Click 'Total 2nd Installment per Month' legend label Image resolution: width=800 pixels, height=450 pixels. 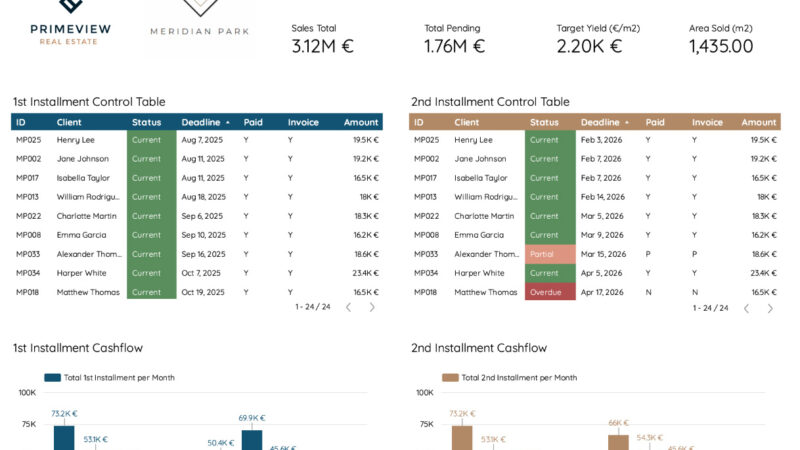(x=519, y=378)
